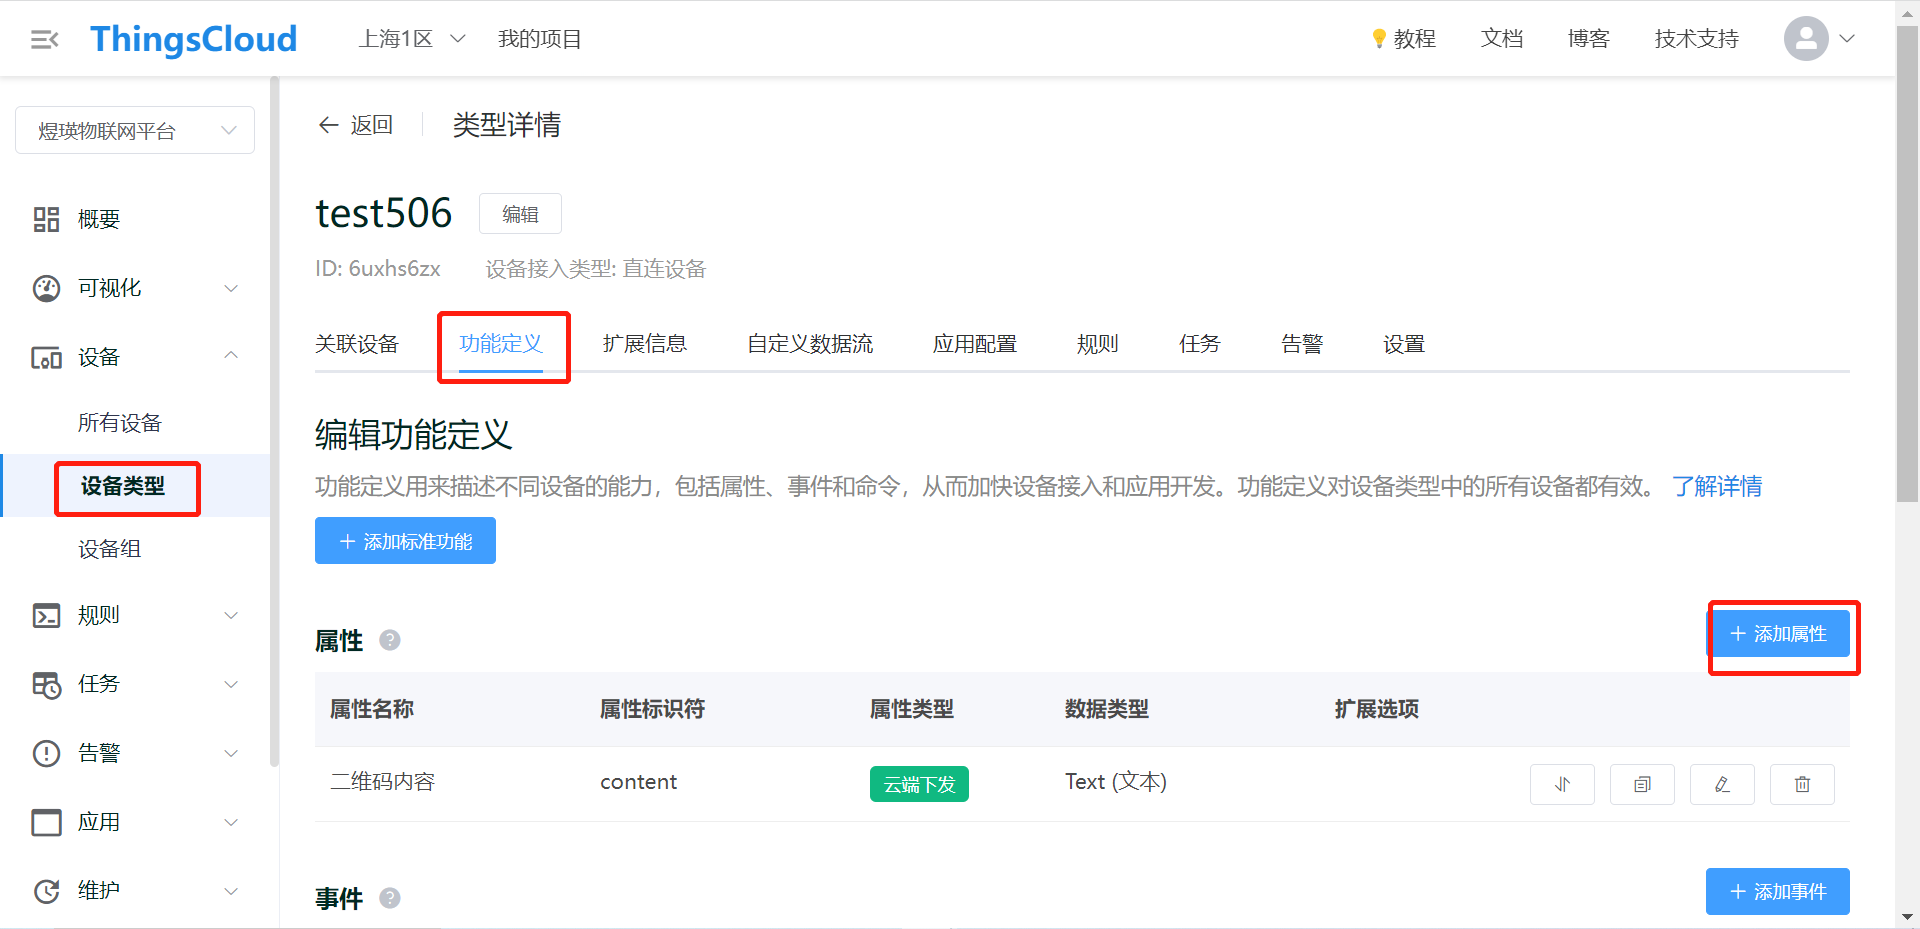Click the page vertical scrollbar
Screen dimensions: 1920x929
(x=1907, y=265)
